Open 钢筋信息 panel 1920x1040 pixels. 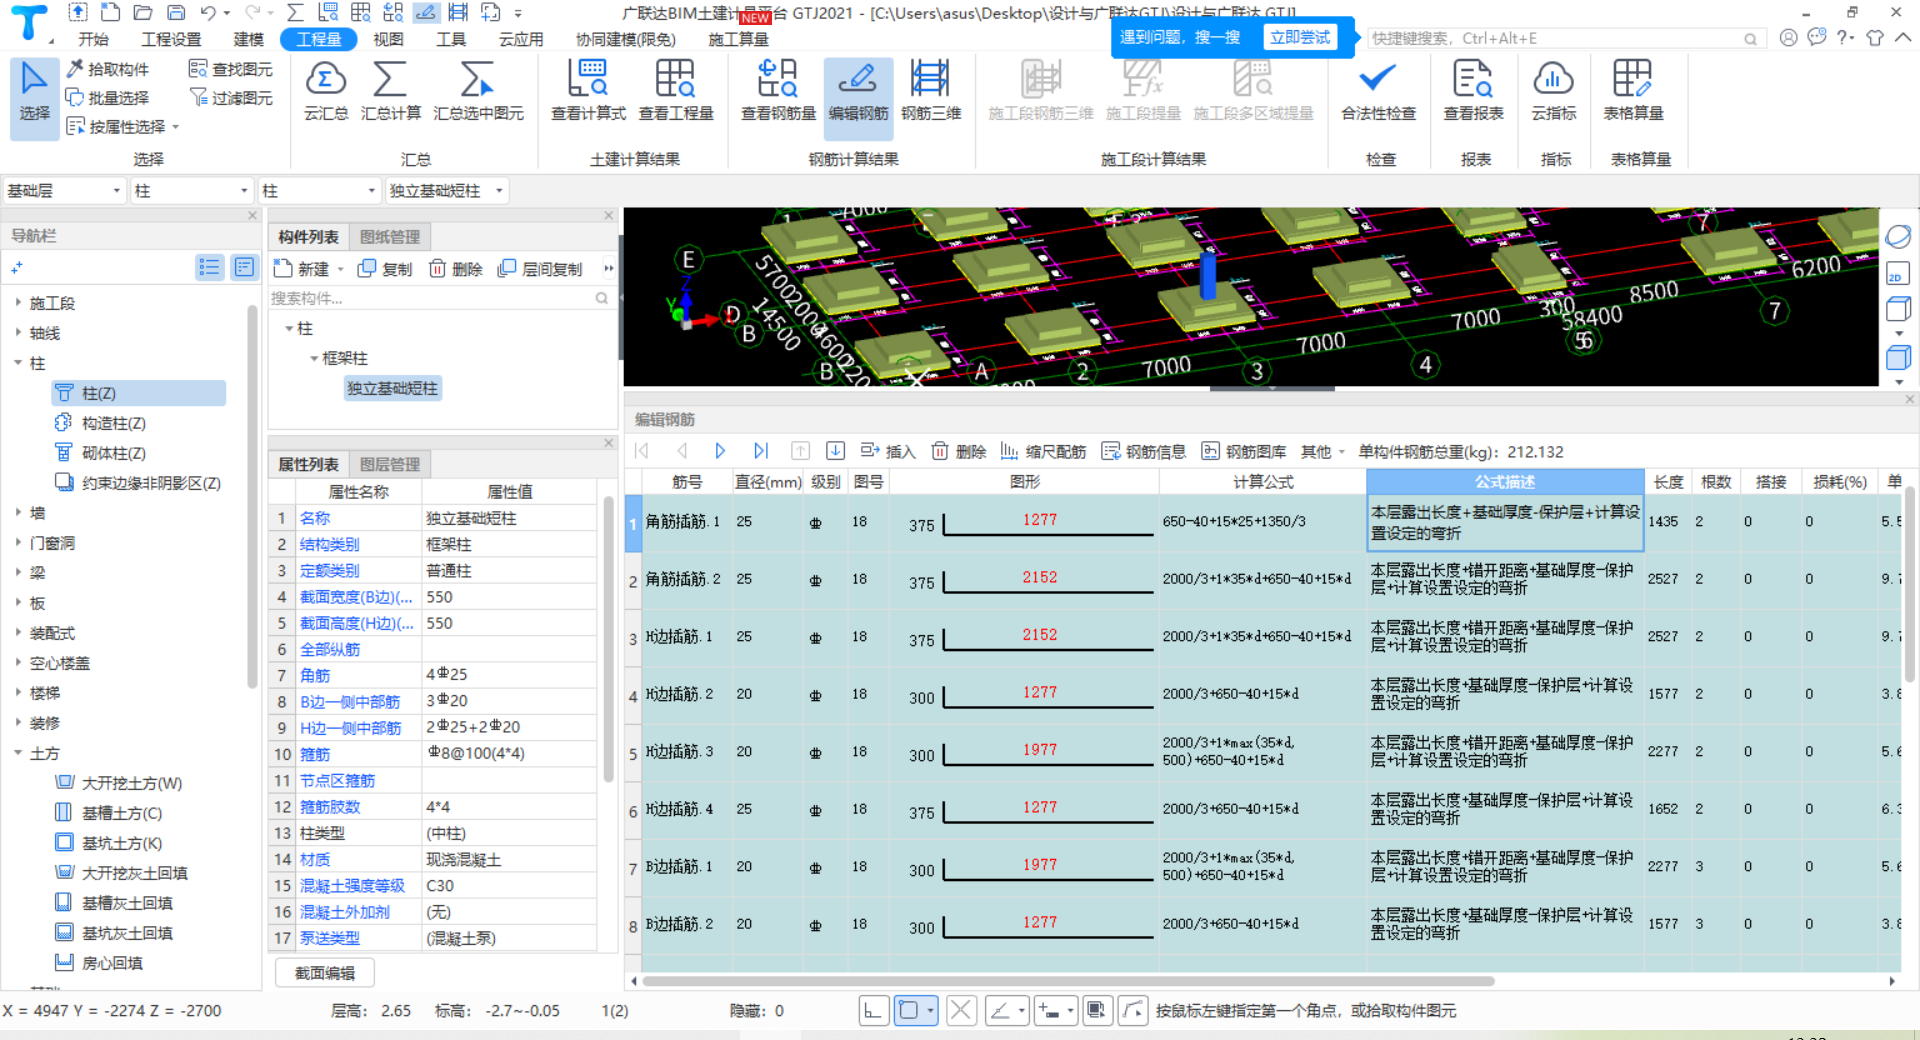point(1143,452)
